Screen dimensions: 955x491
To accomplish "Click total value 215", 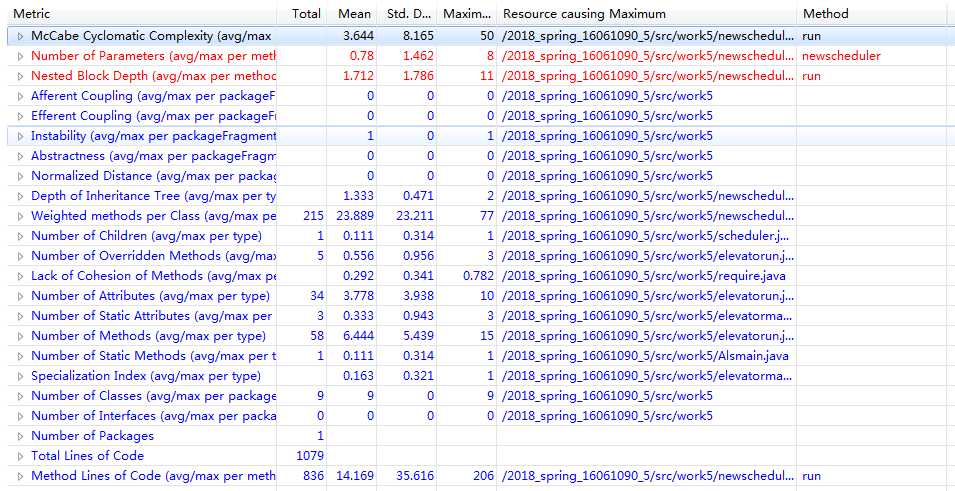I will (x=313, y=216).
